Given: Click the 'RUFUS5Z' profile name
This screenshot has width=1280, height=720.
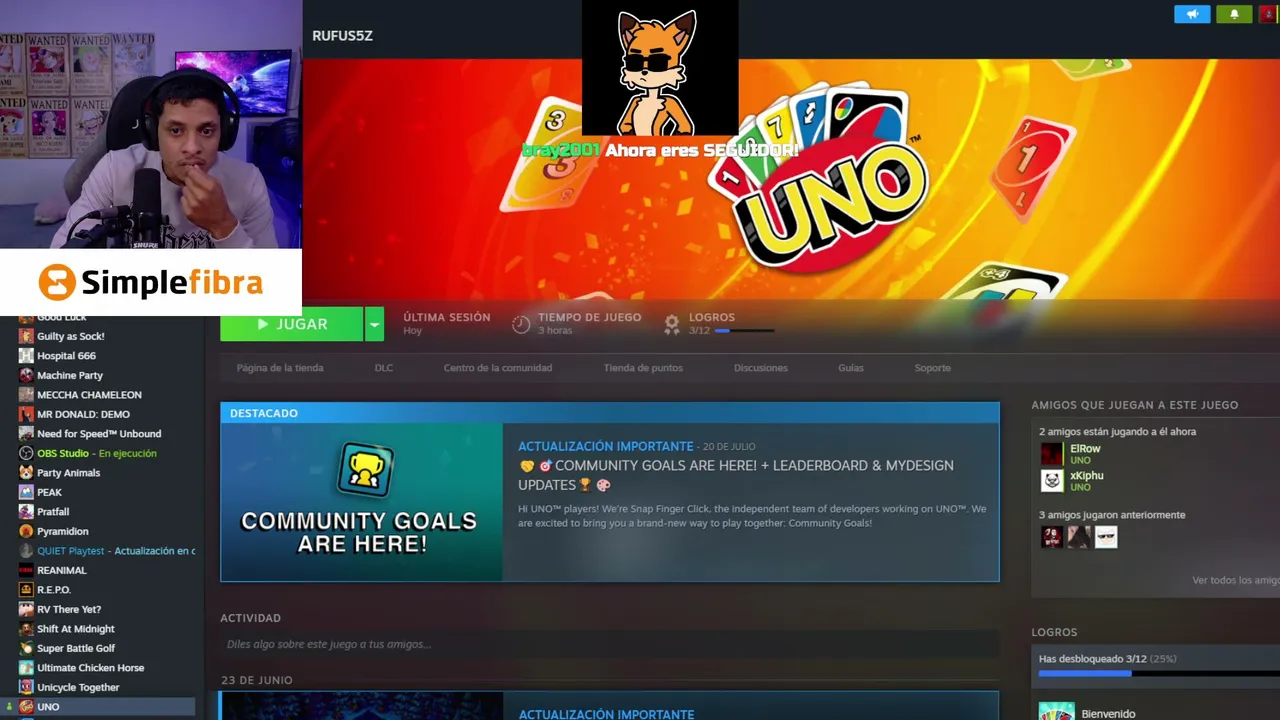Looking at the screenshot, I should (342, 35).
